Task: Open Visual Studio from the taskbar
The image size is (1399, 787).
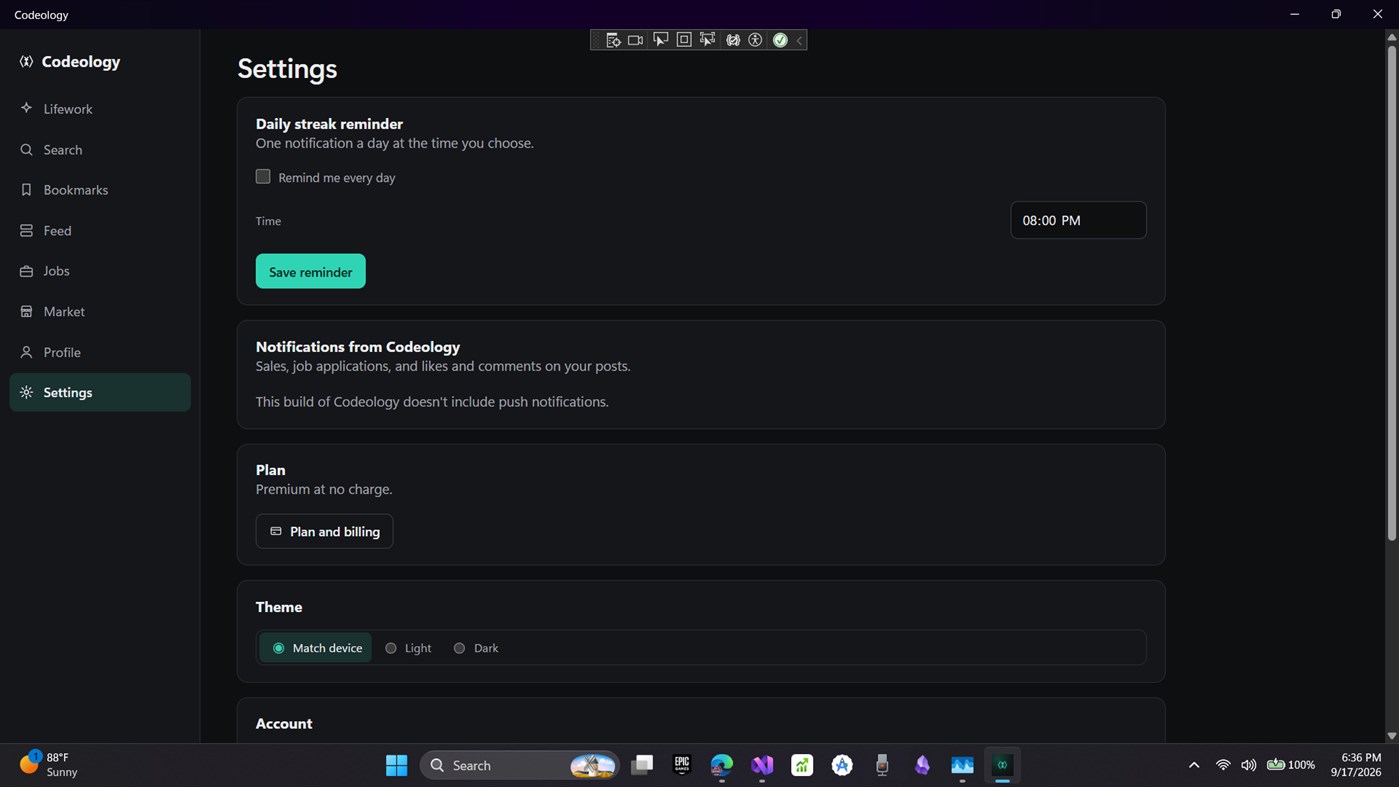Action: click(x=762, y=765)
